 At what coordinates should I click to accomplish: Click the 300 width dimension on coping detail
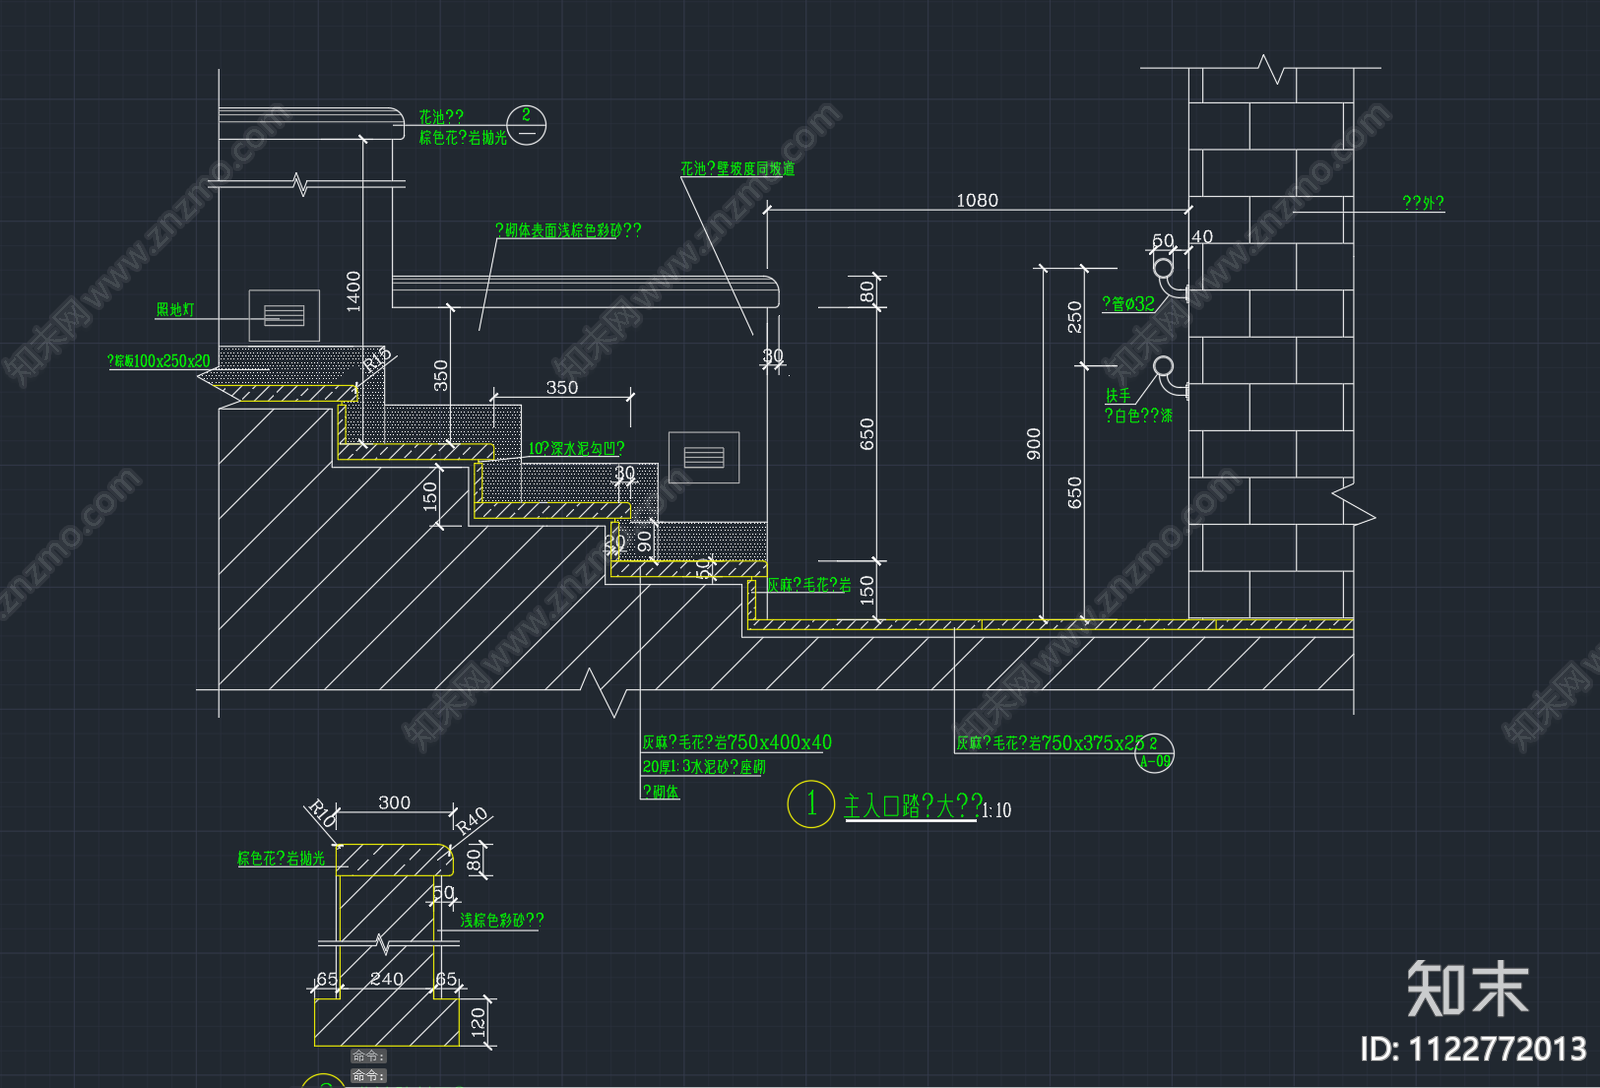tap(394, 803)
